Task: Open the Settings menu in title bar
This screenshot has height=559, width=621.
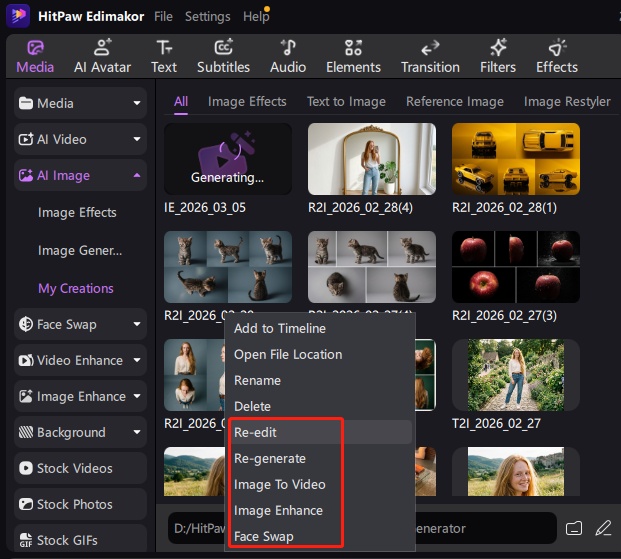Action: tap(207, 17)
